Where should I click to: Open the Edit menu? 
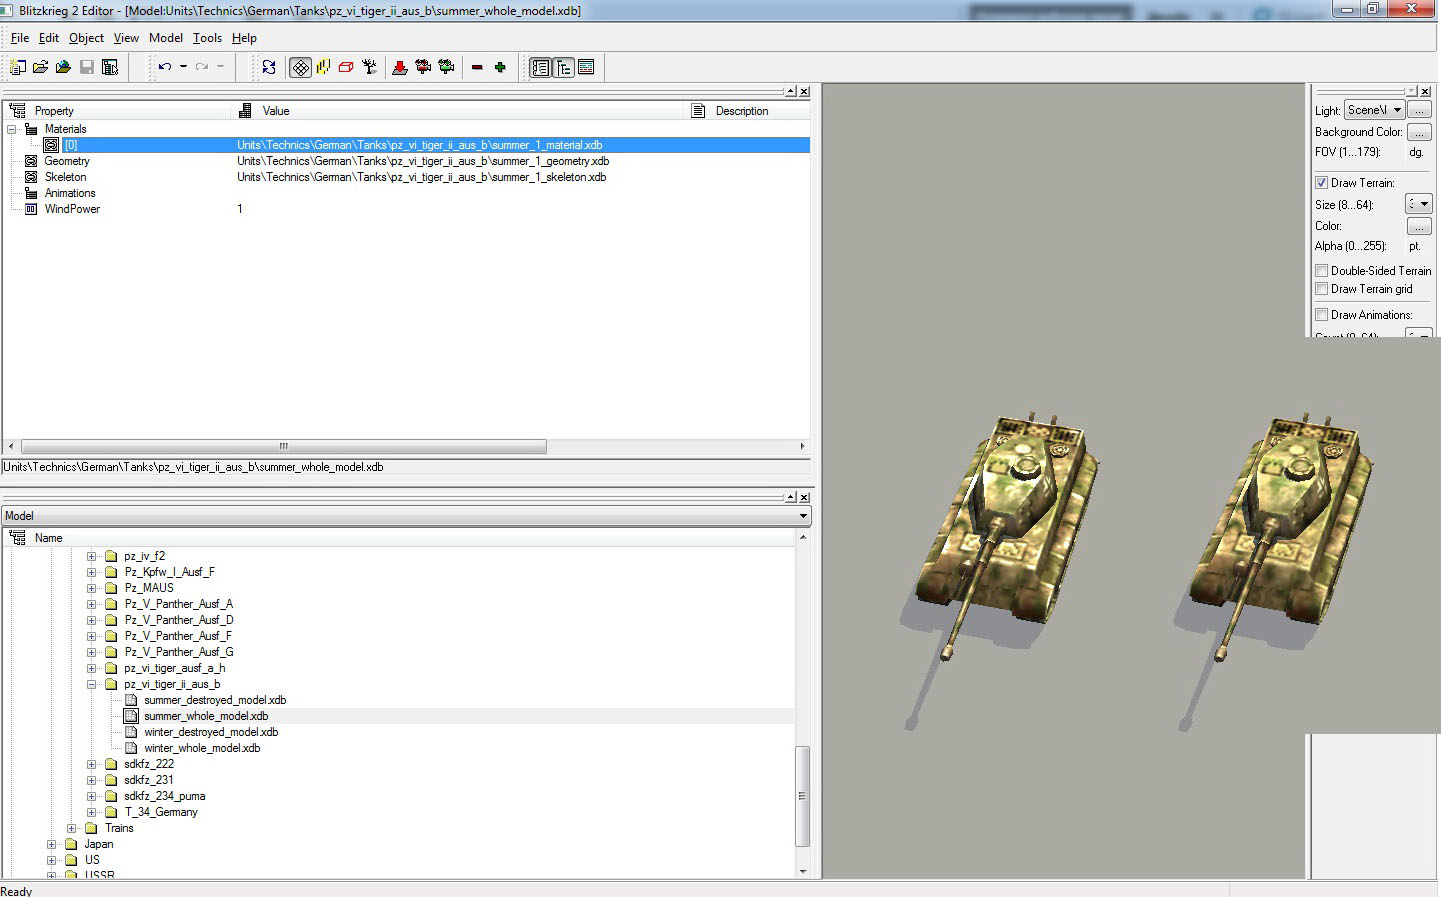pyautogui.click(x=49, y=38)
